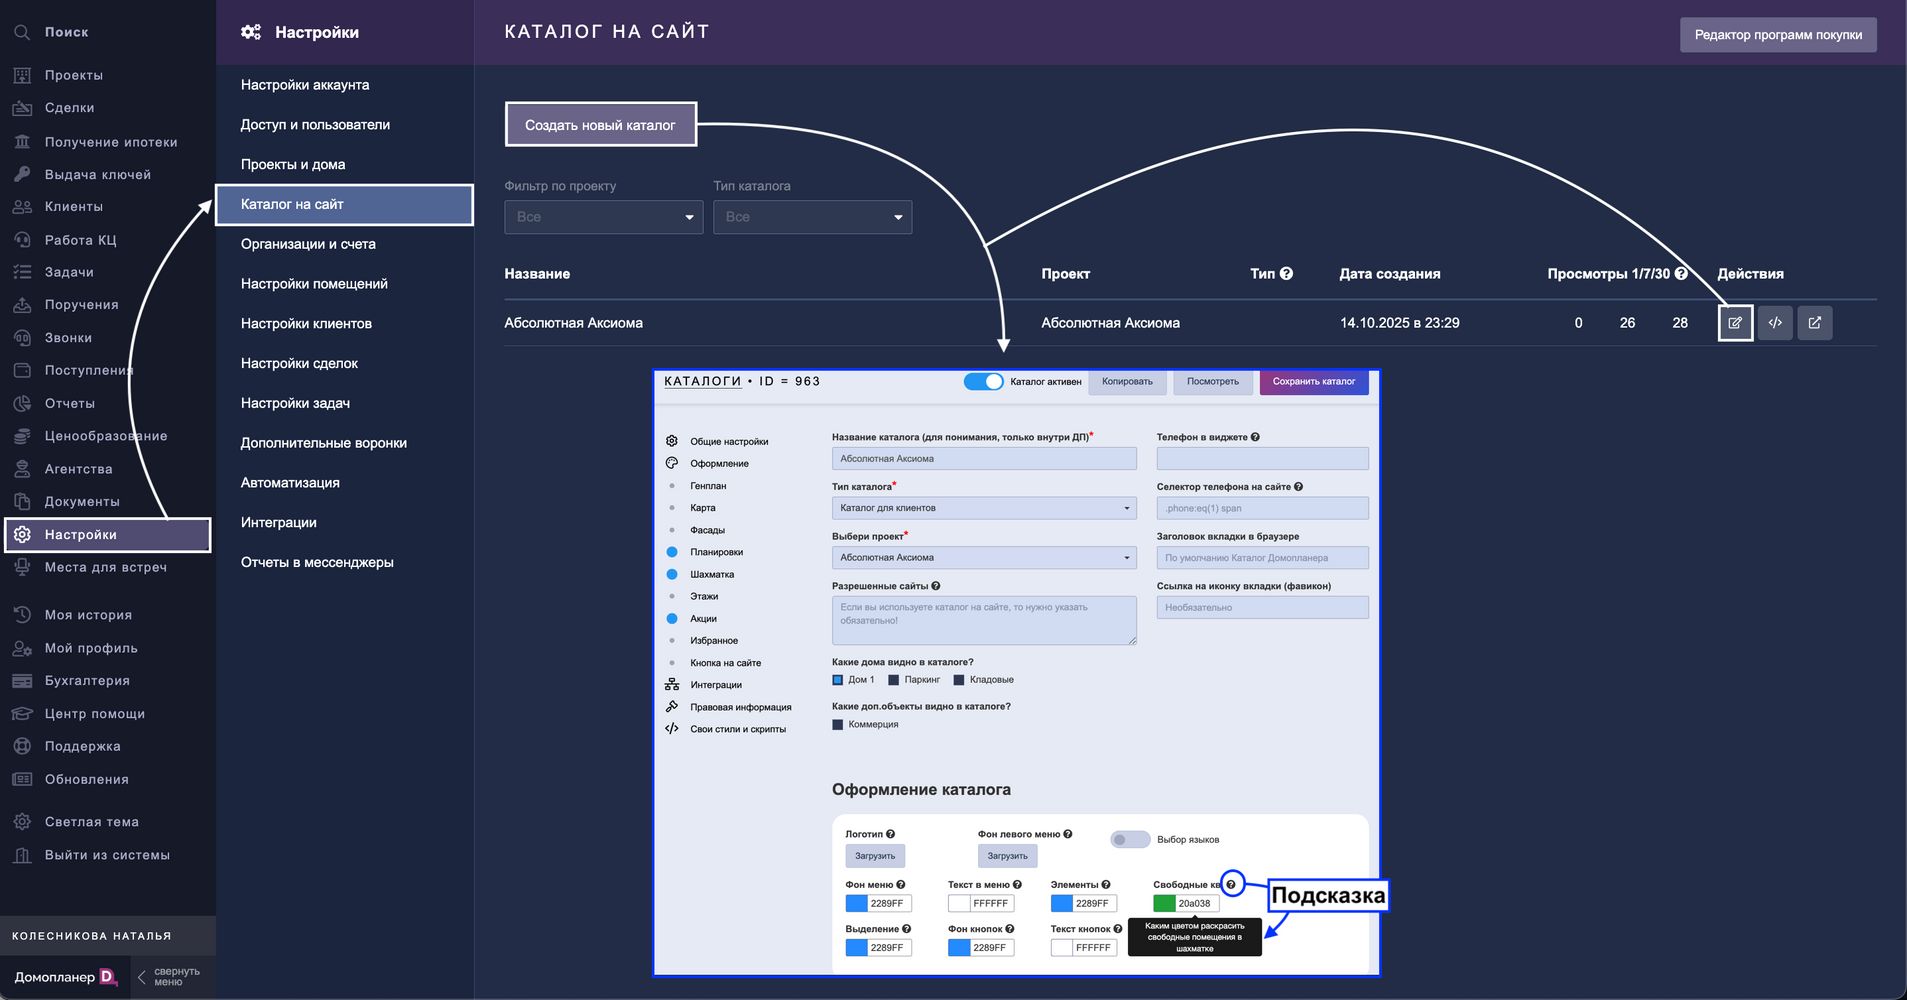Click the edit catalog pencil icon
Image resolution: width=1907 pixels, height=1000 pixels.
(x=1735, y=323)
